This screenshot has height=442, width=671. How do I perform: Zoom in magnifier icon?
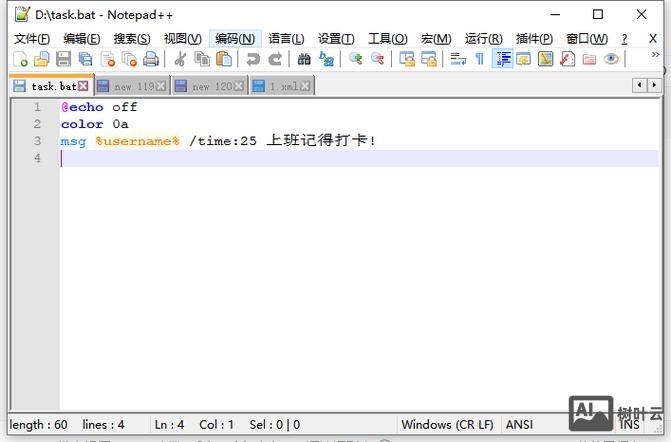tap(356, 59)
